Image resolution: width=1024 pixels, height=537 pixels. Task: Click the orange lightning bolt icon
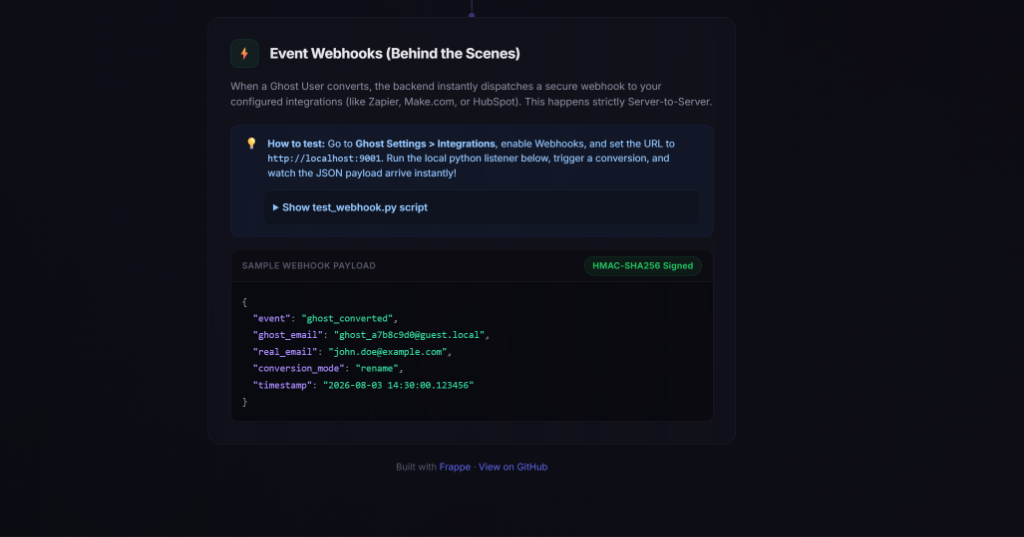244,54
